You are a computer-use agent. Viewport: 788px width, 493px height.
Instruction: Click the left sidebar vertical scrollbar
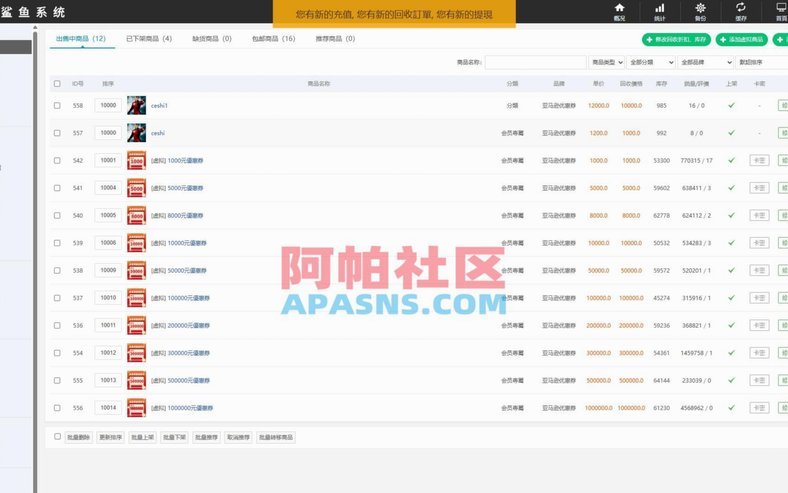(x=35, y=259)
